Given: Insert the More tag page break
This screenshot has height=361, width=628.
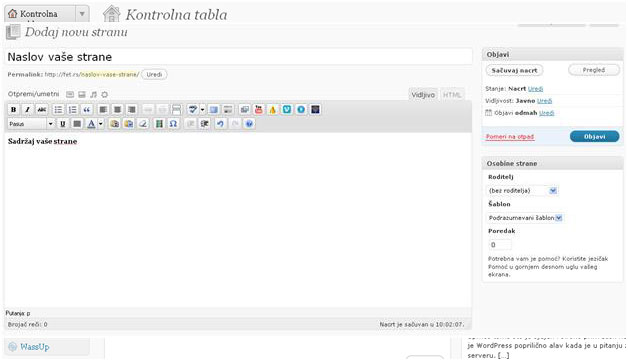Looking at the screenshot, I should (x=176, y=109).
